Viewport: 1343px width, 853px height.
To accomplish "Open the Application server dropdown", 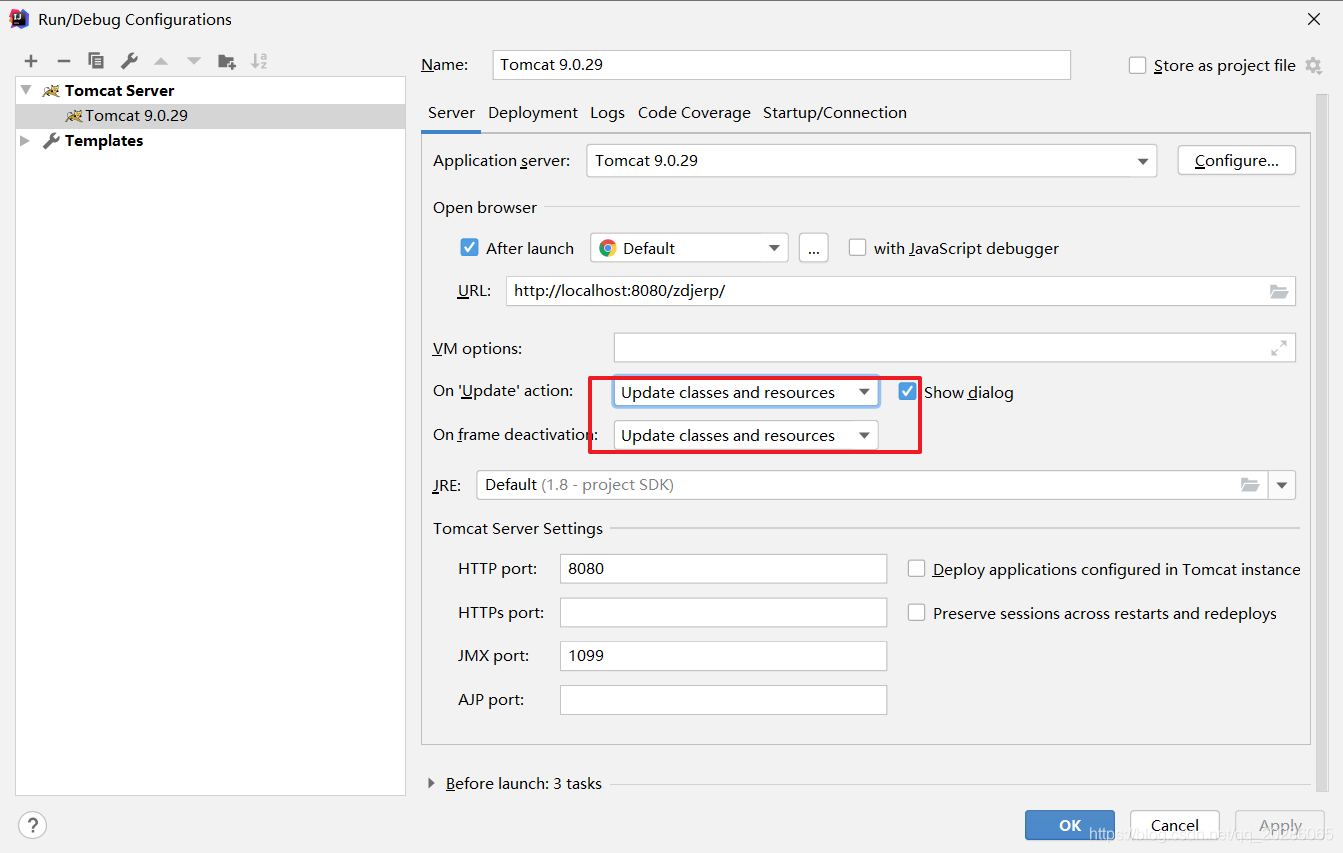I will 870,161.
